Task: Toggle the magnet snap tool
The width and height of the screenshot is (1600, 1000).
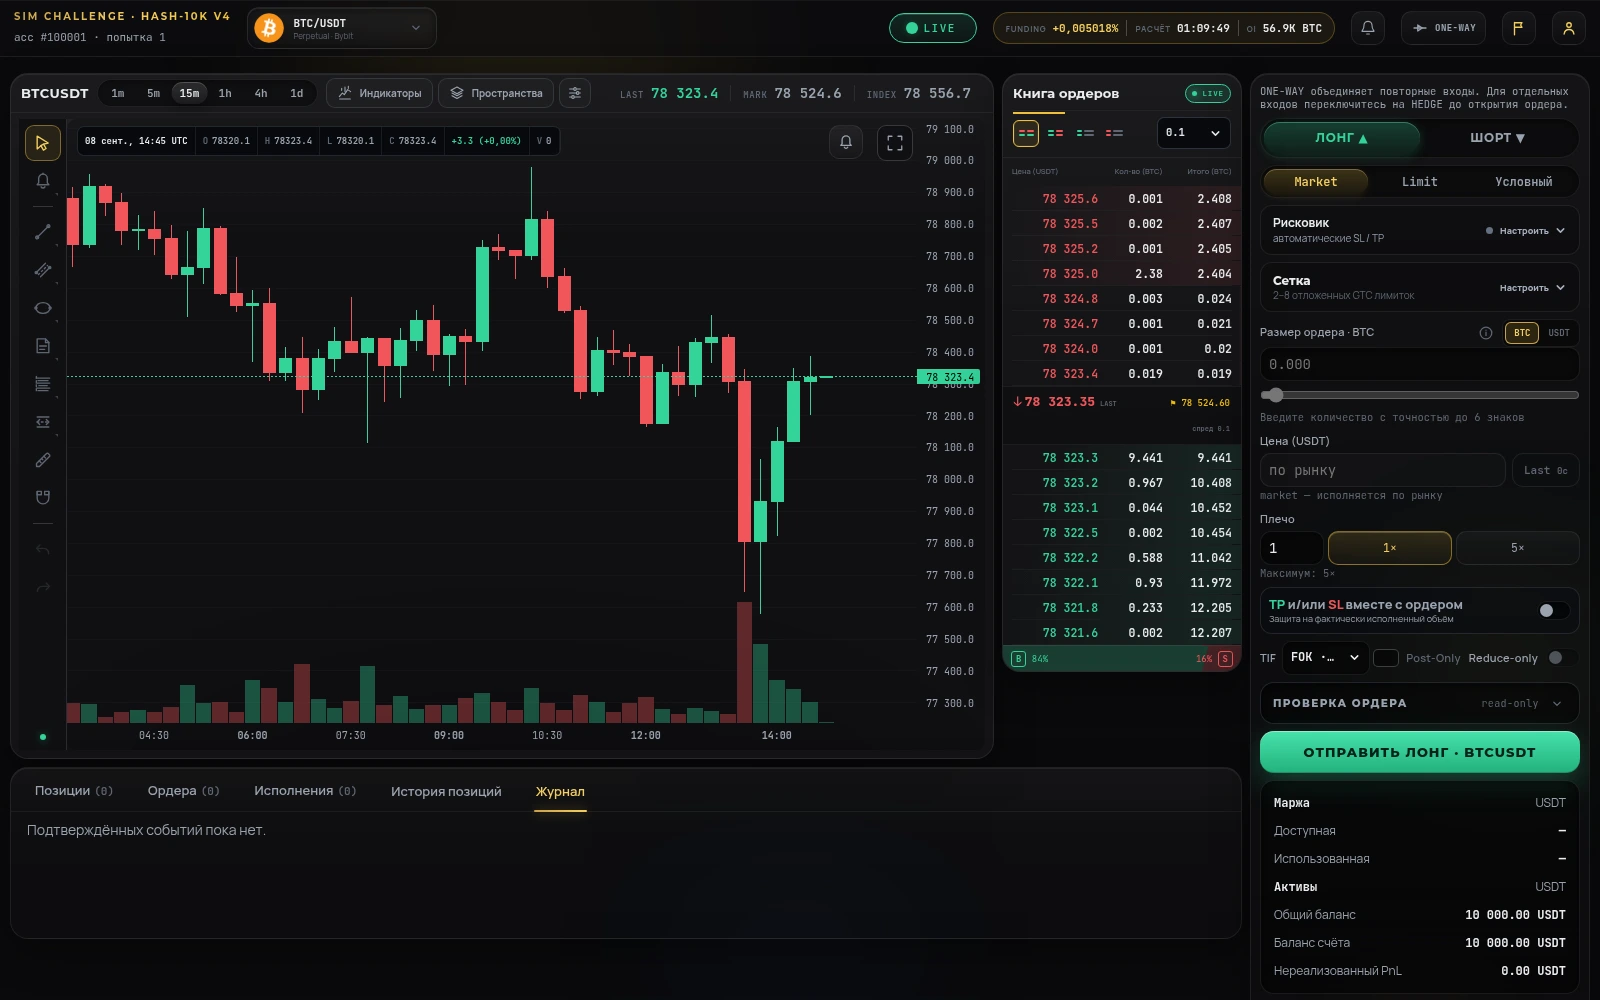Action: coord(42,498)
